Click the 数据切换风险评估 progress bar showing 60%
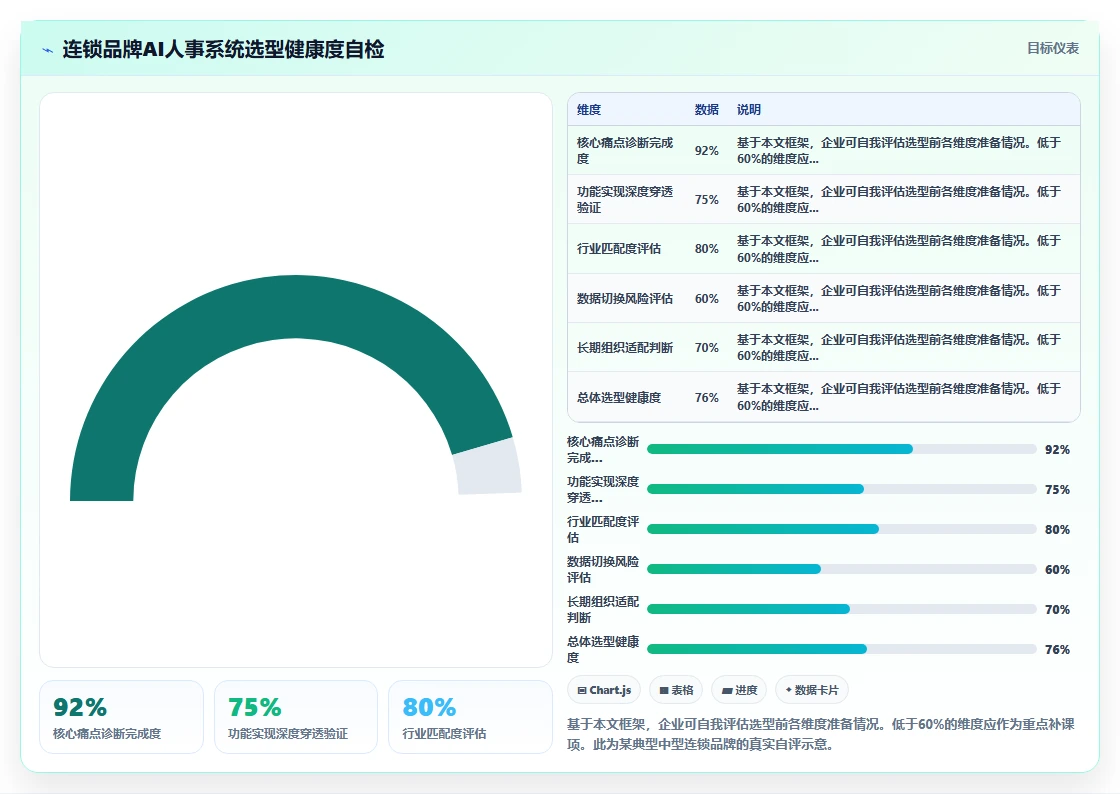The image size is (1120, 794). (841, 569)
